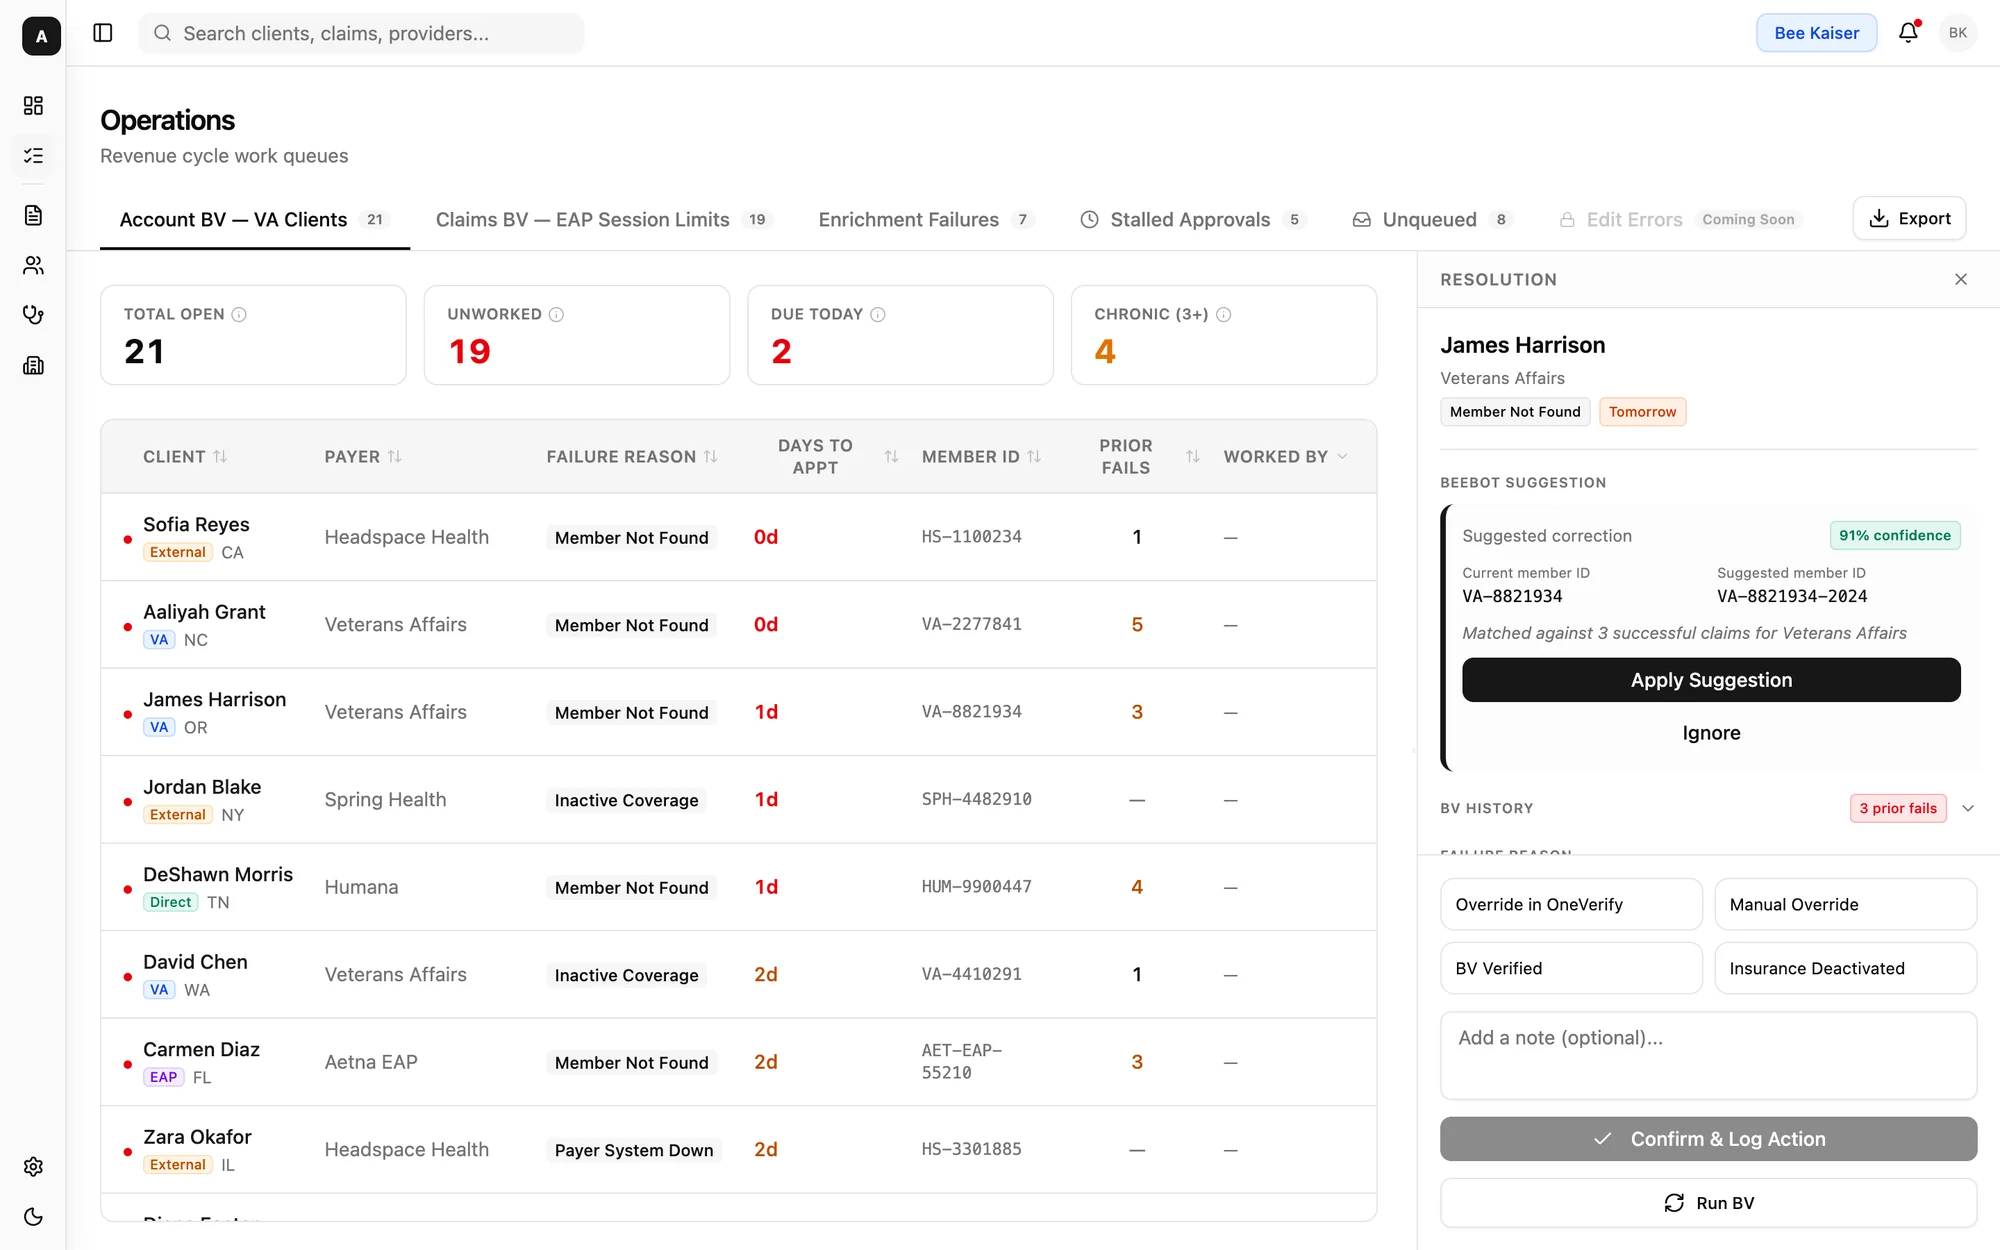Open the BK user avatar
2000x1250 pixels.
1957,33
